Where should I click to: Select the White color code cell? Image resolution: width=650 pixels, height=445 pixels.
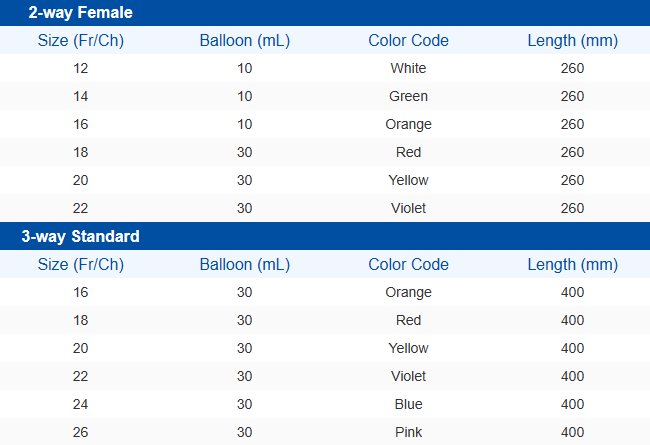(x=408, y=69)
